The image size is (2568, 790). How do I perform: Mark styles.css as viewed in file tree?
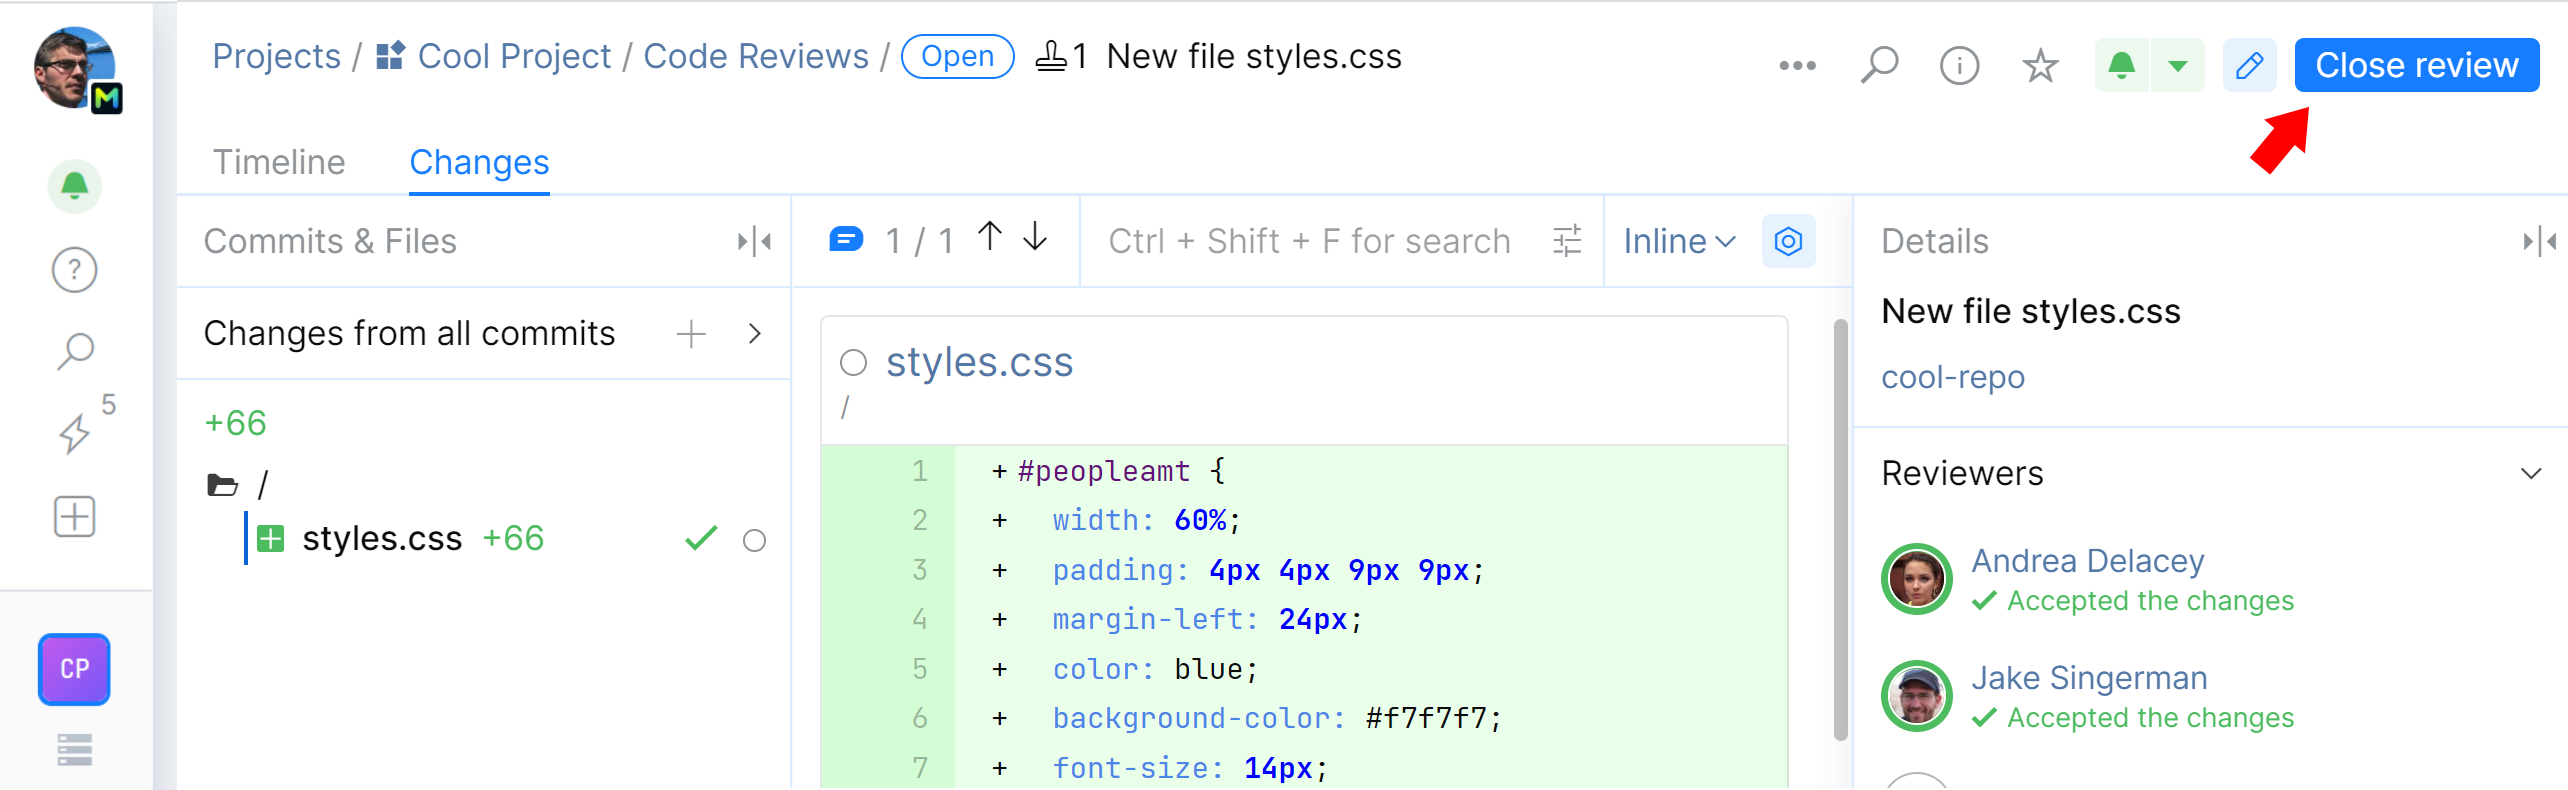click(x=755, y=541)
